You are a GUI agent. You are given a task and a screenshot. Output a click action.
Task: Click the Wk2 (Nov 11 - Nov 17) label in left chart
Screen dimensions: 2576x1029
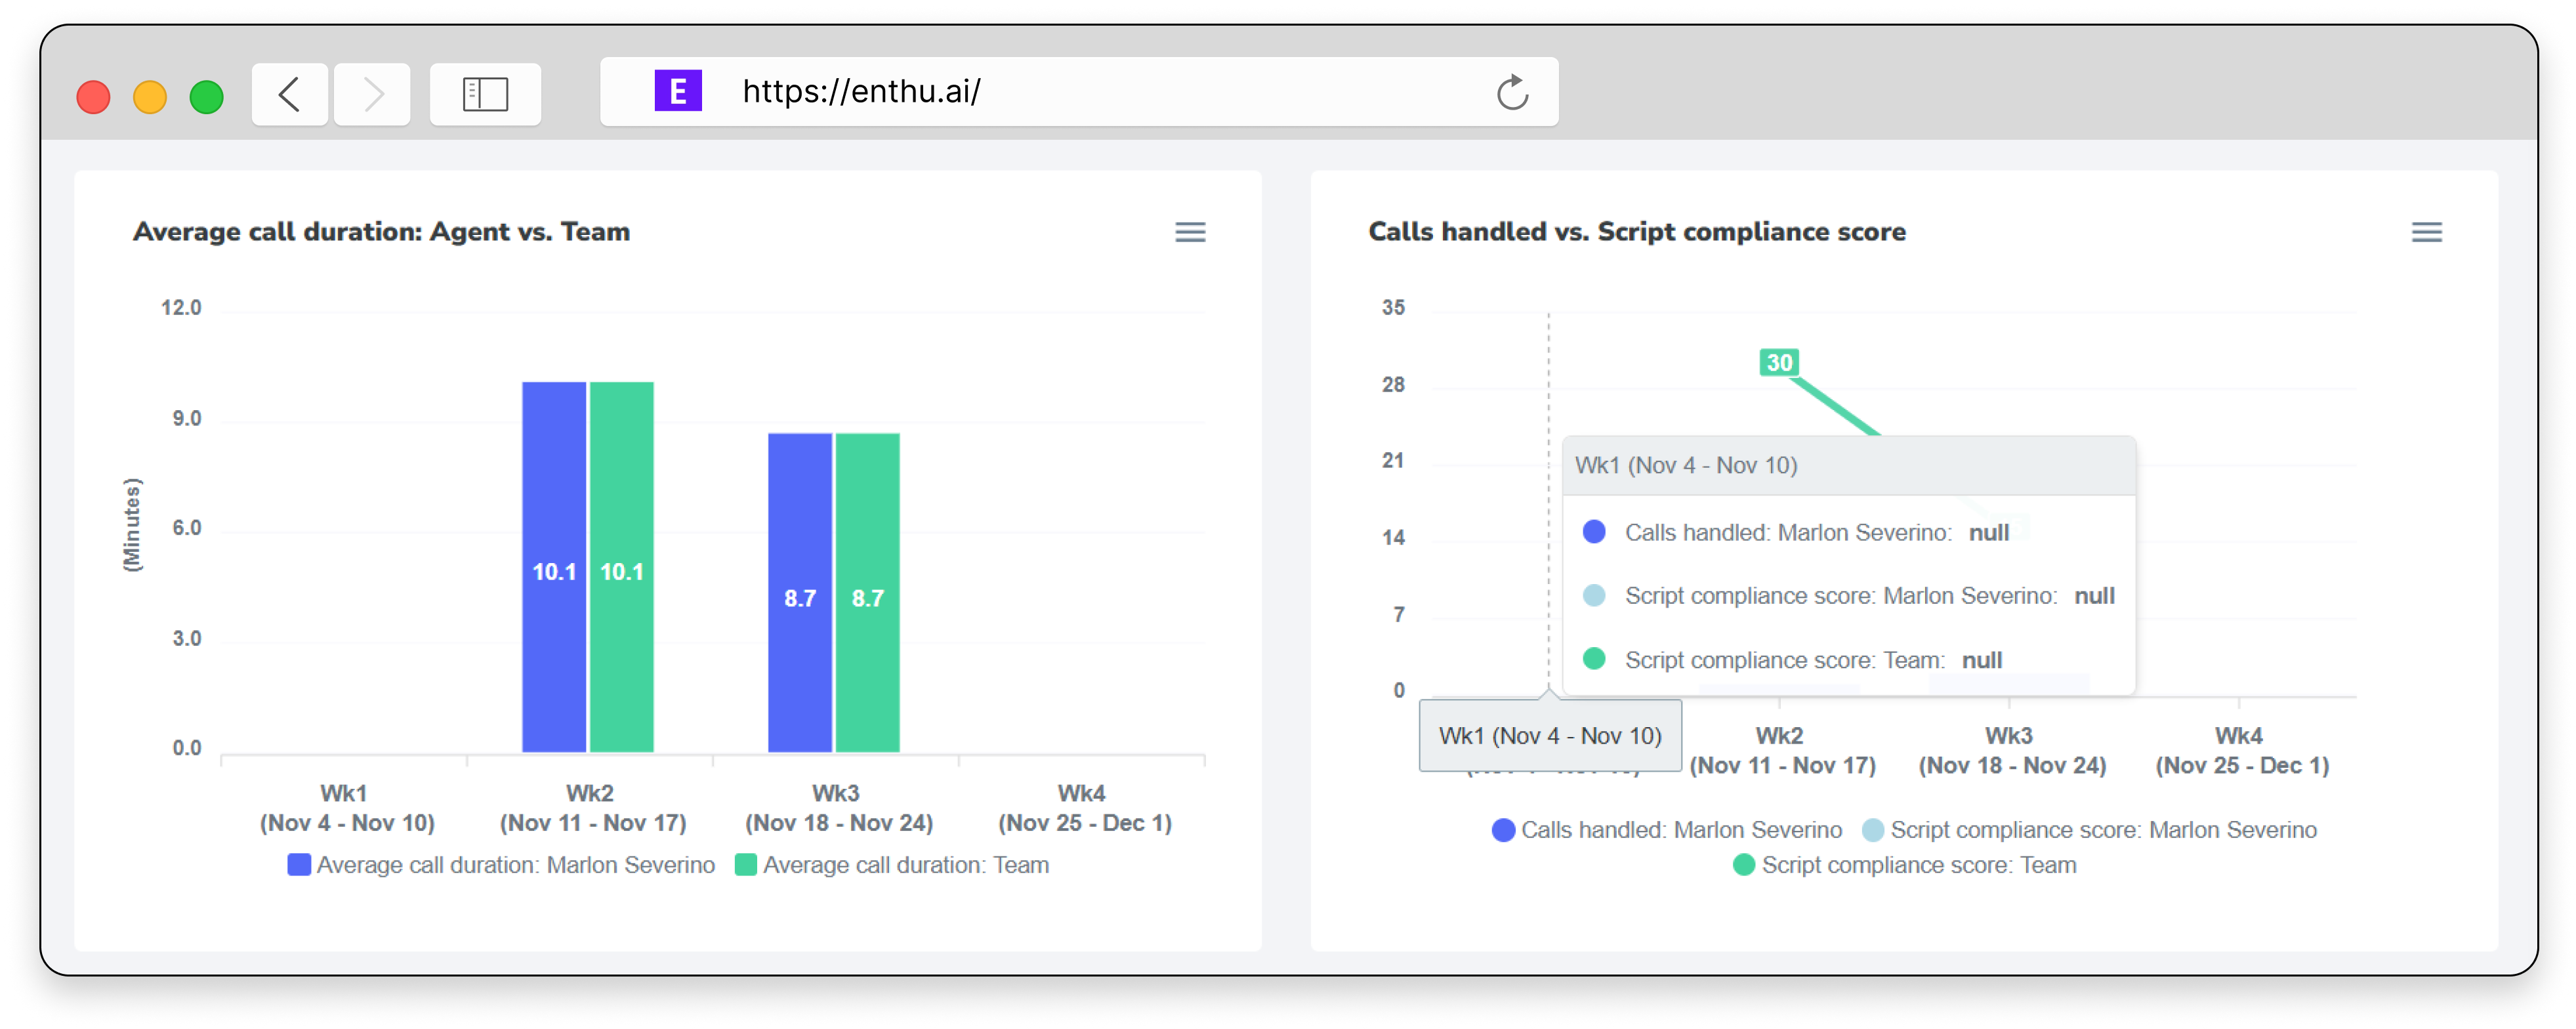click(x=592, y=807)
